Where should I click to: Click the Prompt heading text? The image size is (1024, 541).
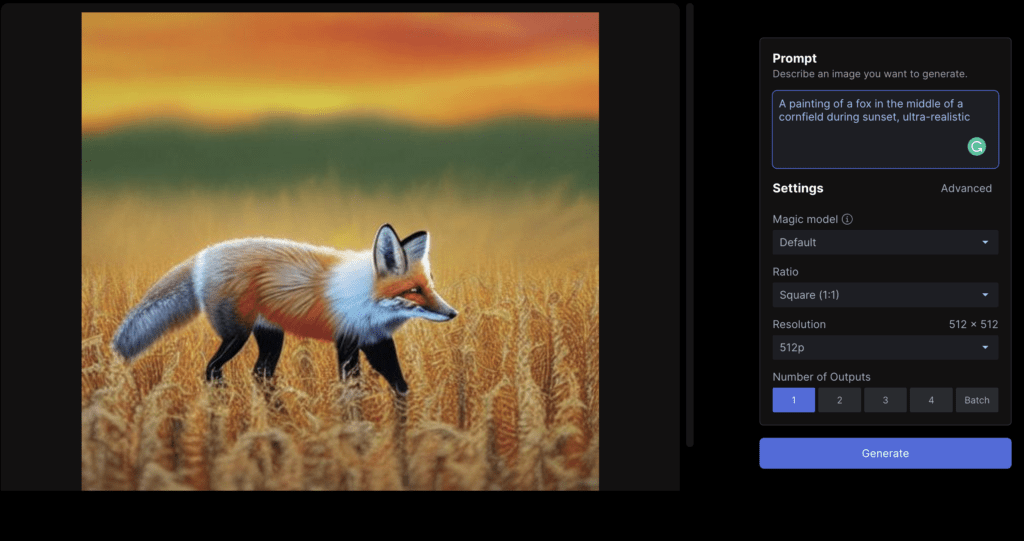794,59
